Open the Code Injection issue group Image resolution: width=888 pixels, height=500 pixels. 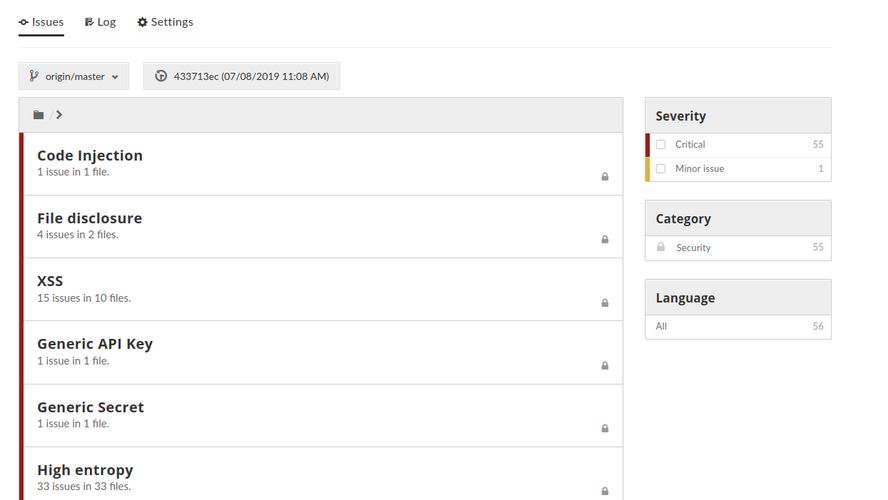point(90,156)
